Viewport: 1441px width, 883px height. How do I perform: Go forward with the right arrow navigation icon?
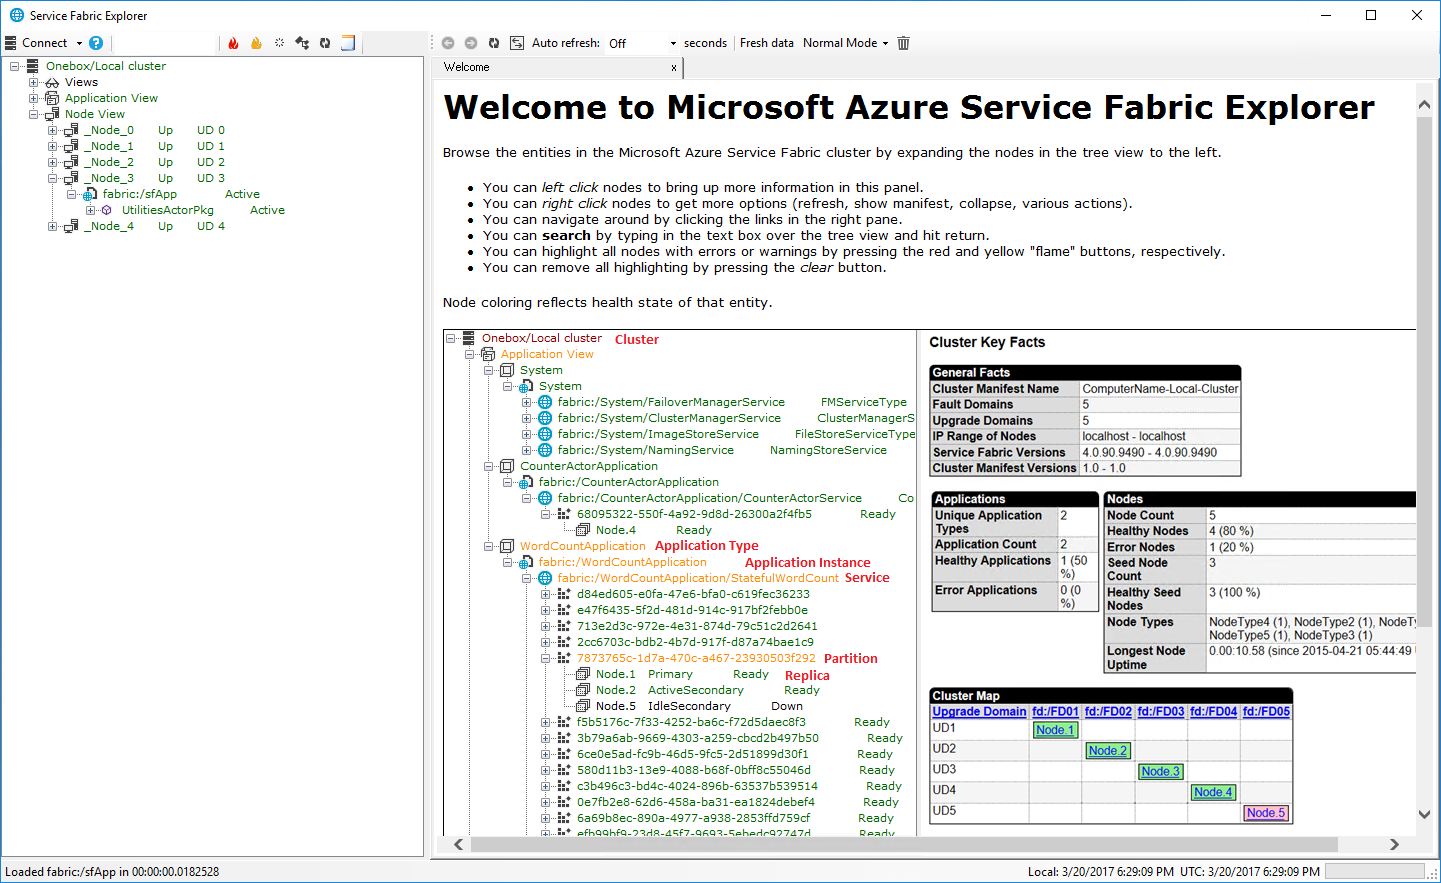click(471, 43)
